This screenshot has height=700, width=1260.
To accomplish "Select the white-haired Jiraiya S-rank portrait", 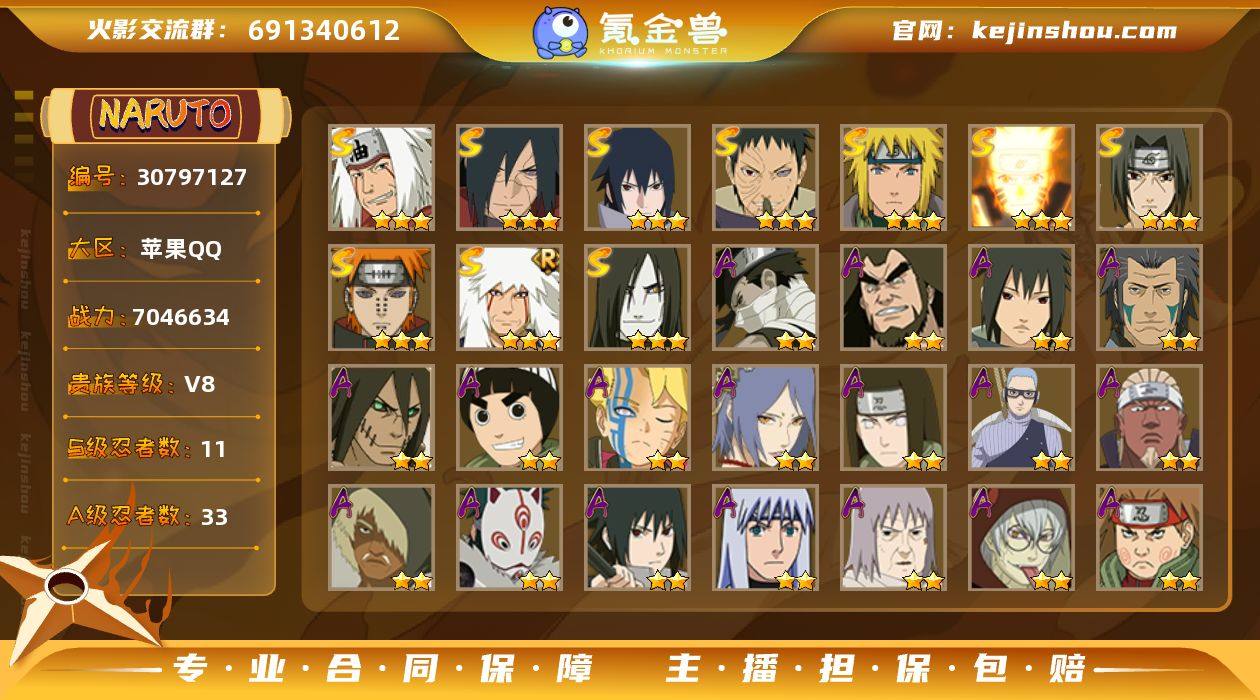I will tap(382, 178).
